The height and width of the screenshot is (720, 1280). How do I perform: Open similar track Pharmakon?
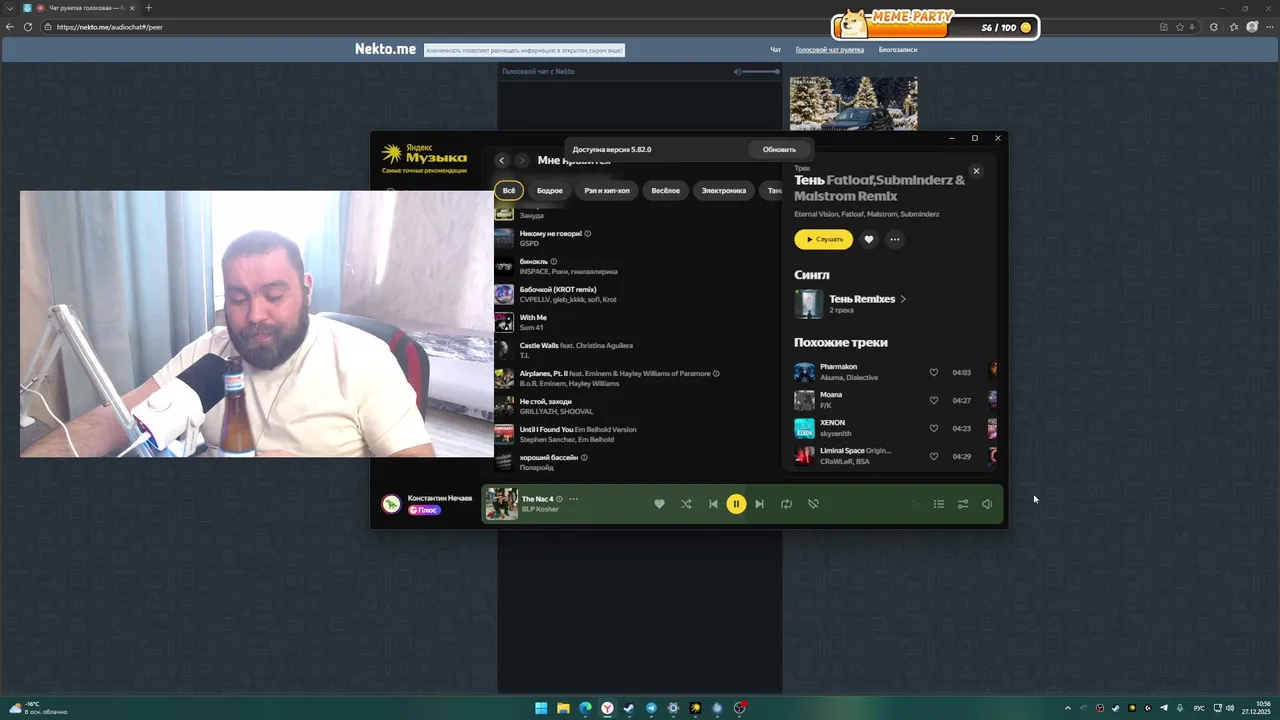838,367
